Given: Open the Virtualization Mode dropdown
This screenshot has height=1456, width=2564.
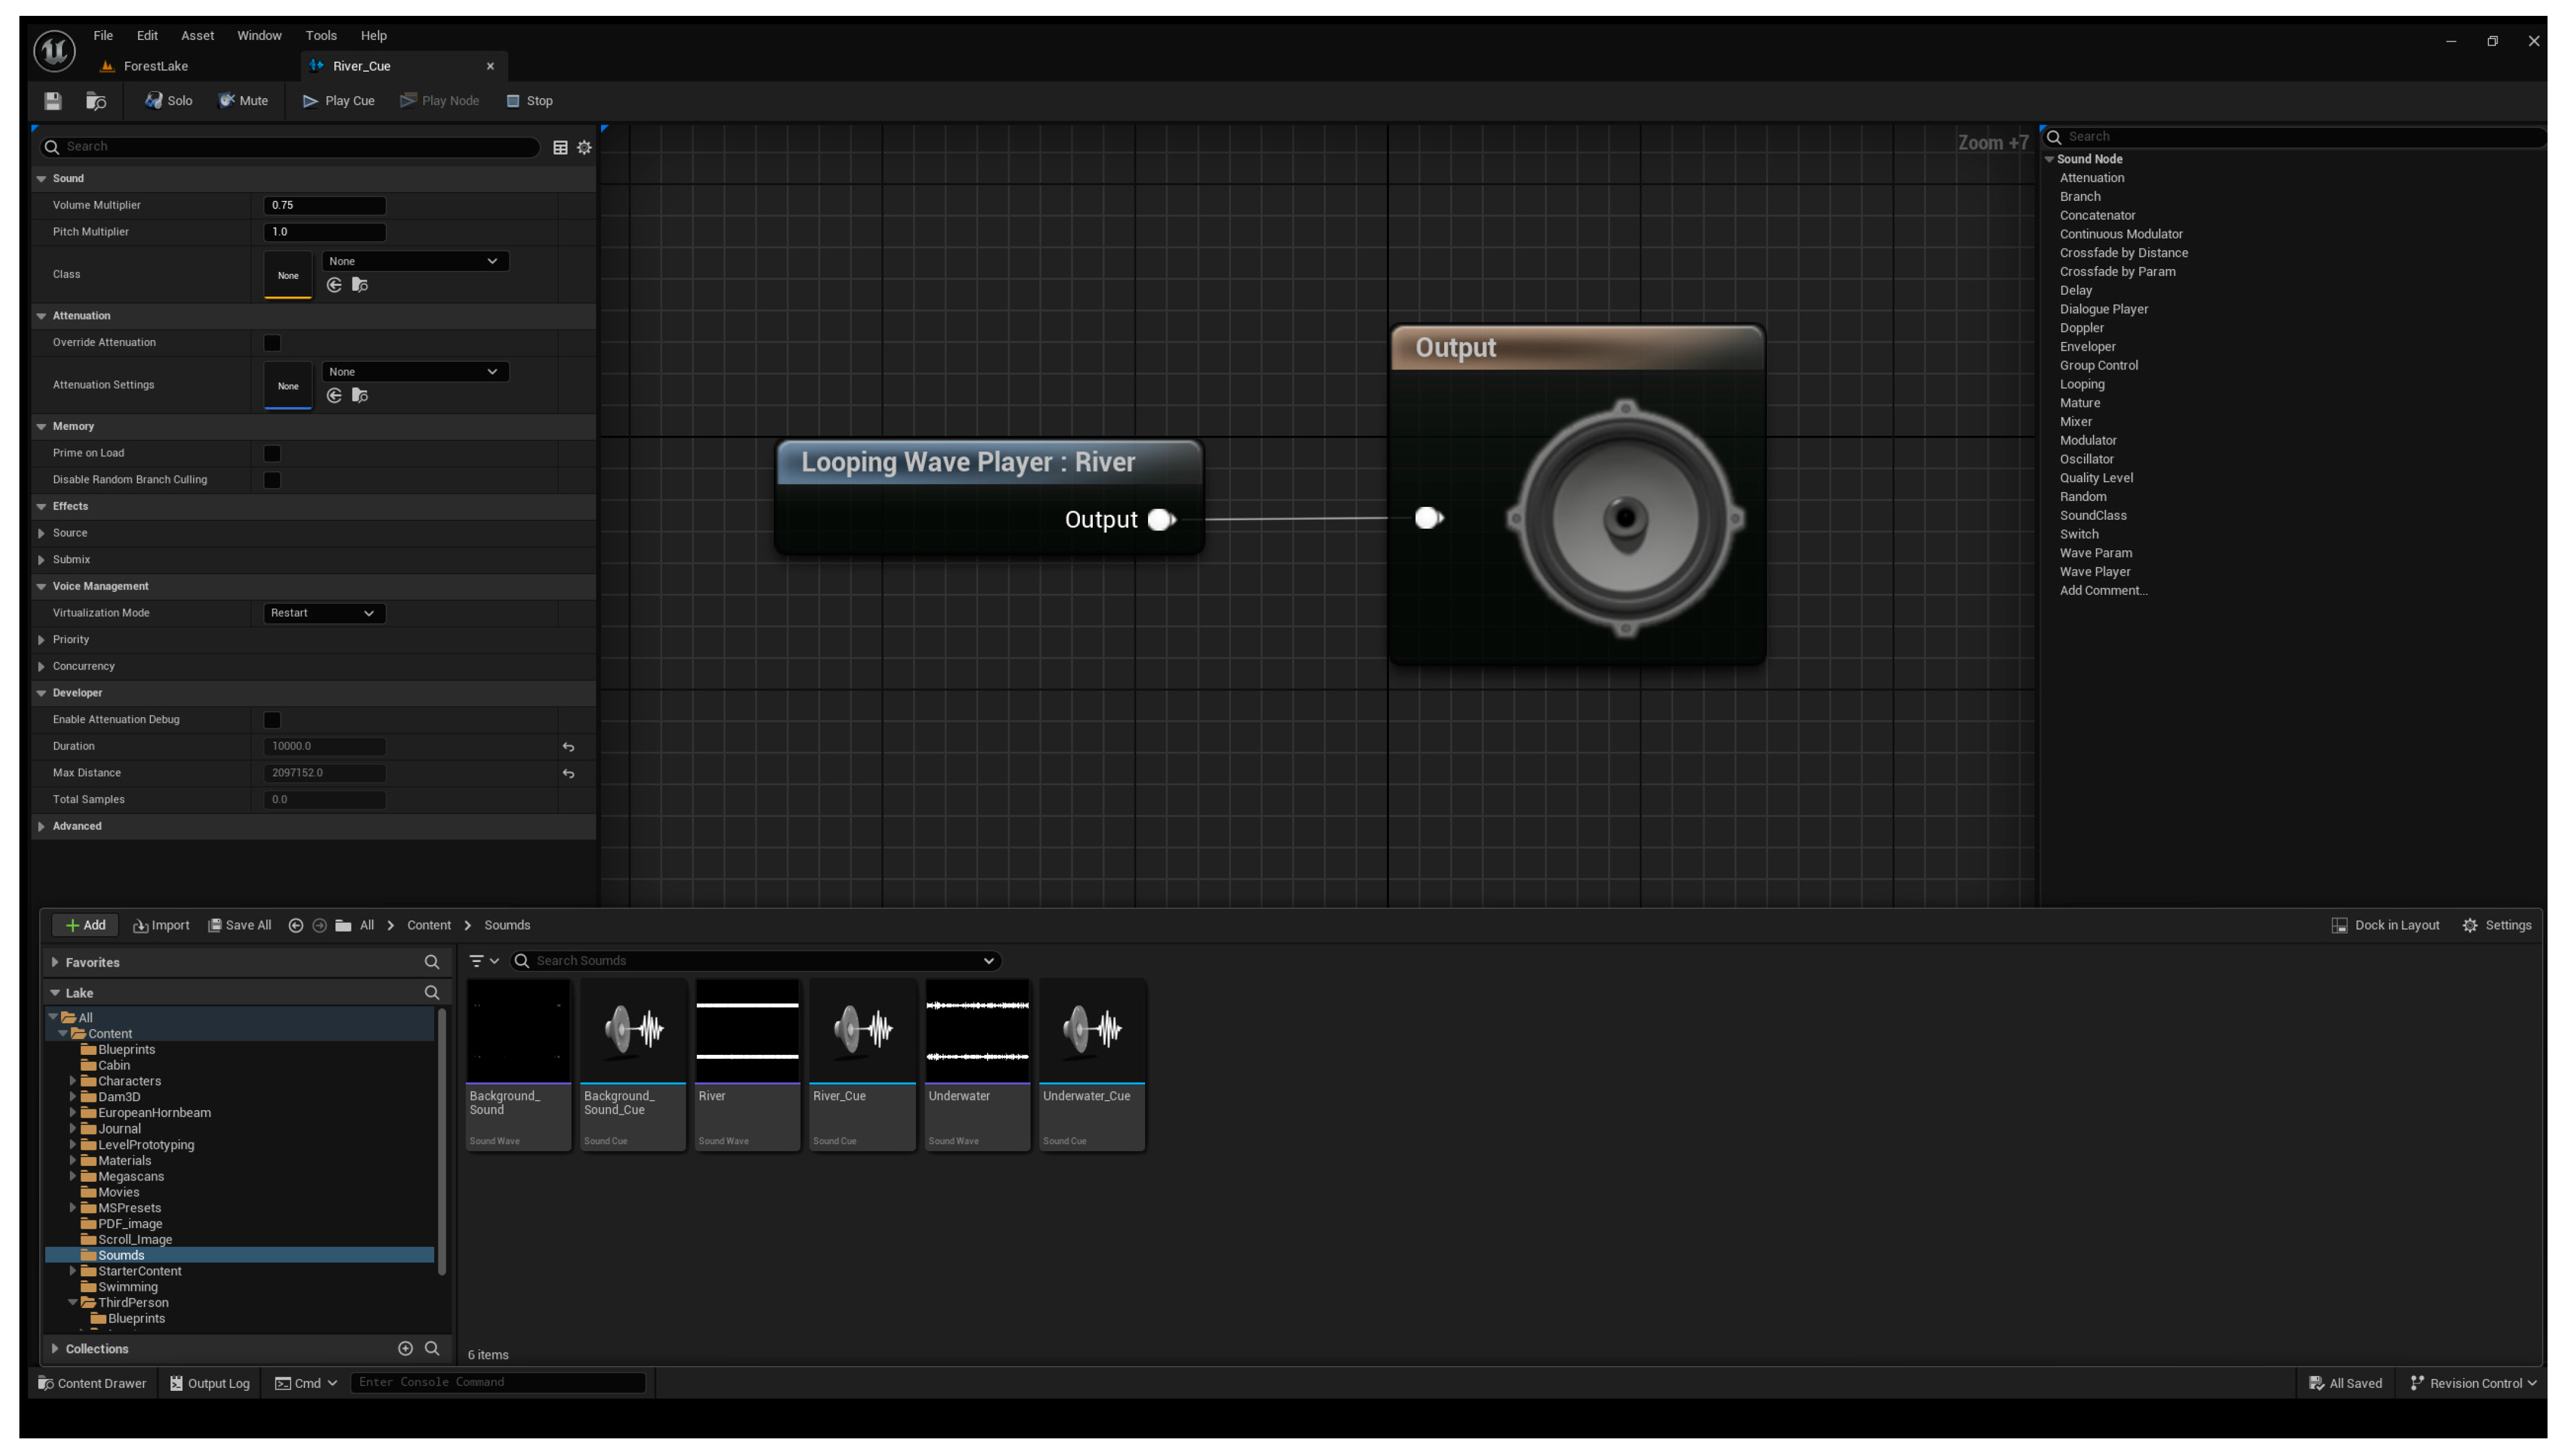Looking at the screenshot, I should [x=323, y=613].
